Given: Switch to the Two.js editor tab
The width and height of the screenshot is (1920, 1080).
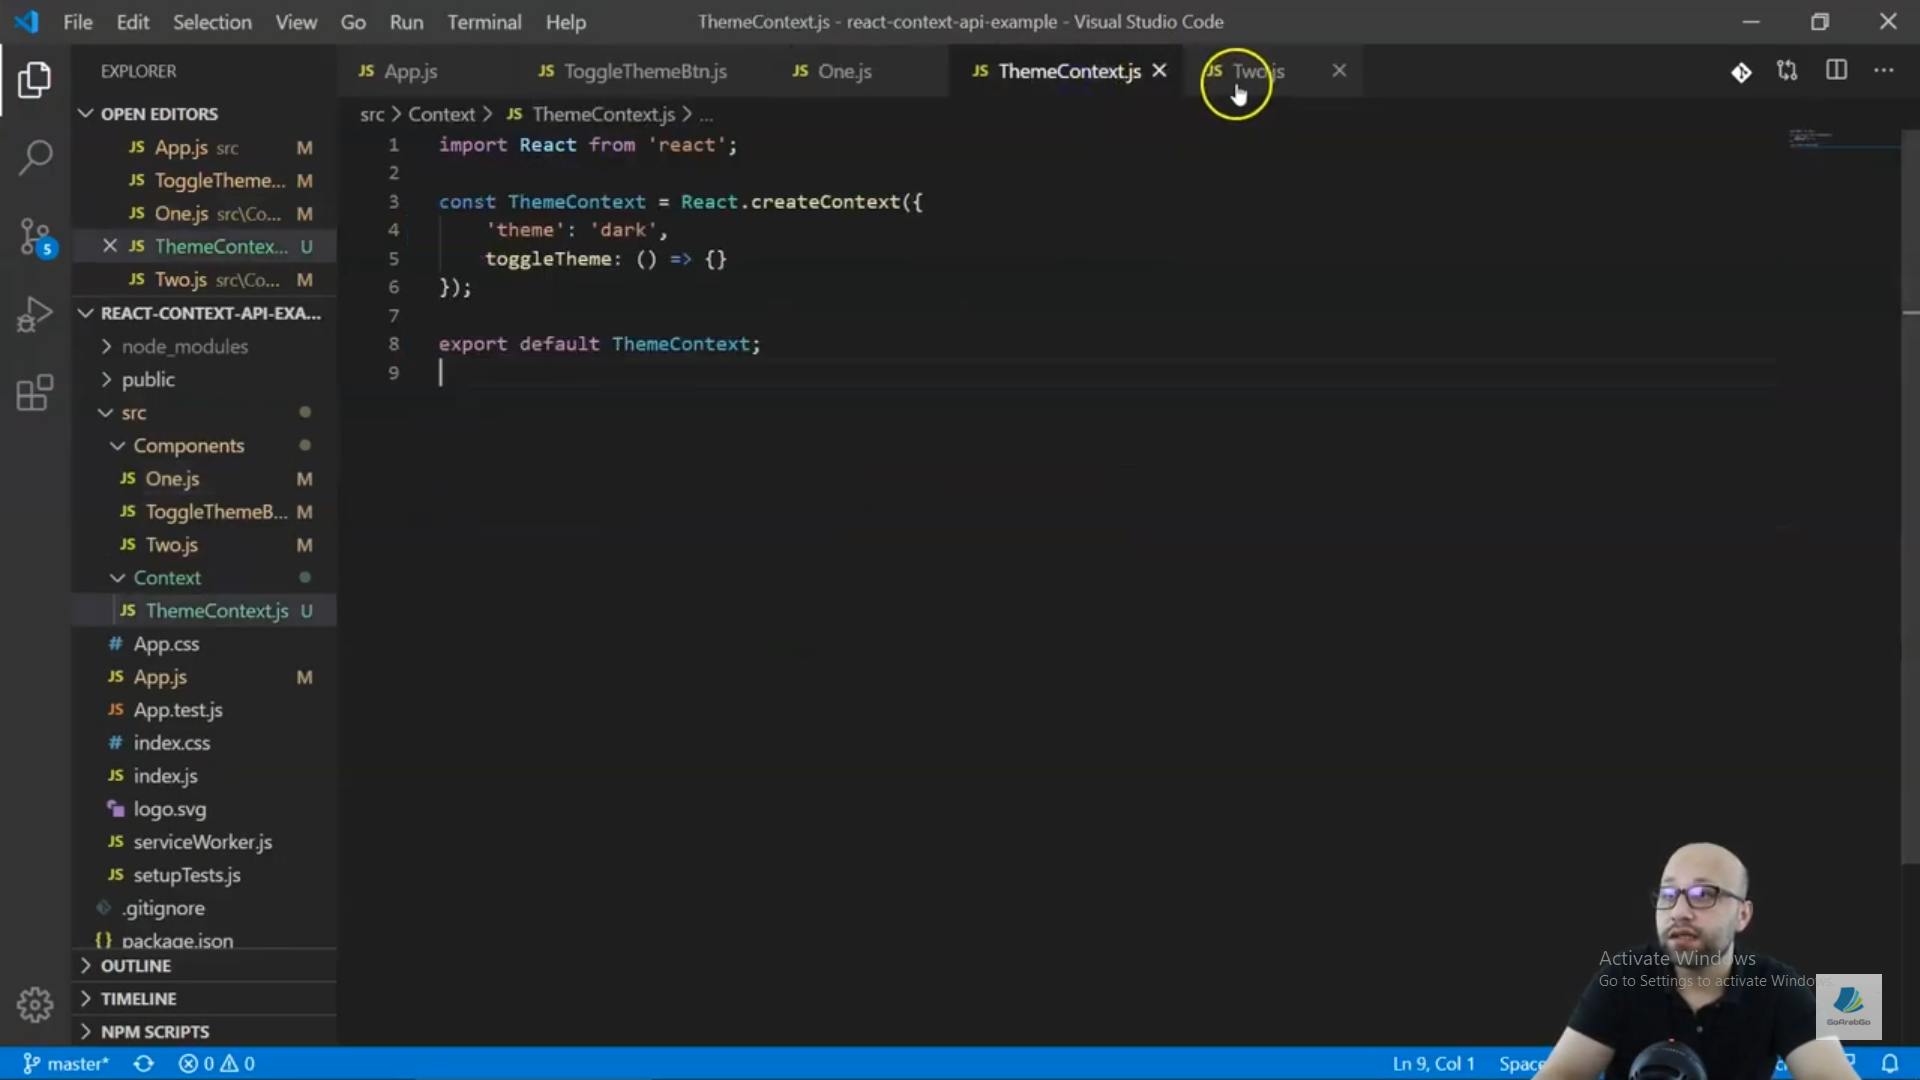Looking at the screenshot, I should (1258, 71).
